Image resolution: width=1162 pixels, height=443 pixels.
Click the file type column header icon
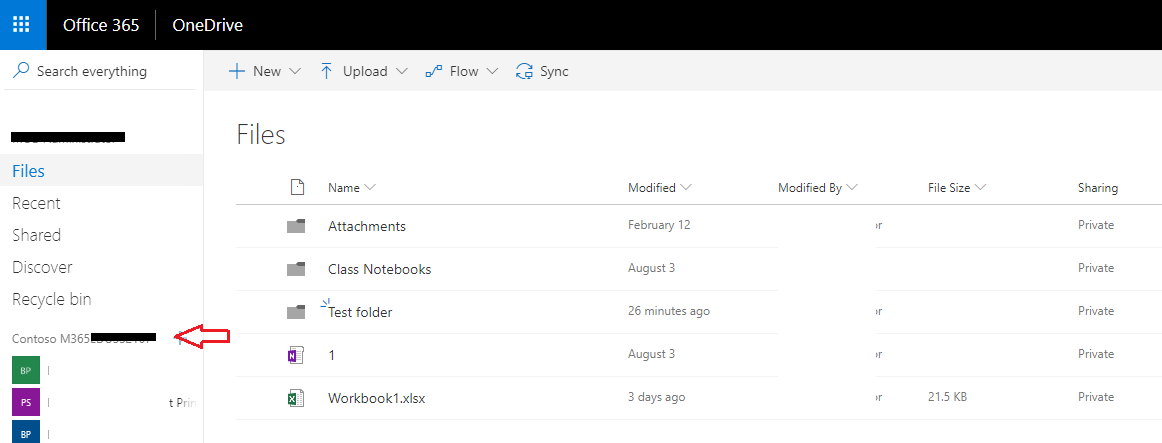[297, 187]
